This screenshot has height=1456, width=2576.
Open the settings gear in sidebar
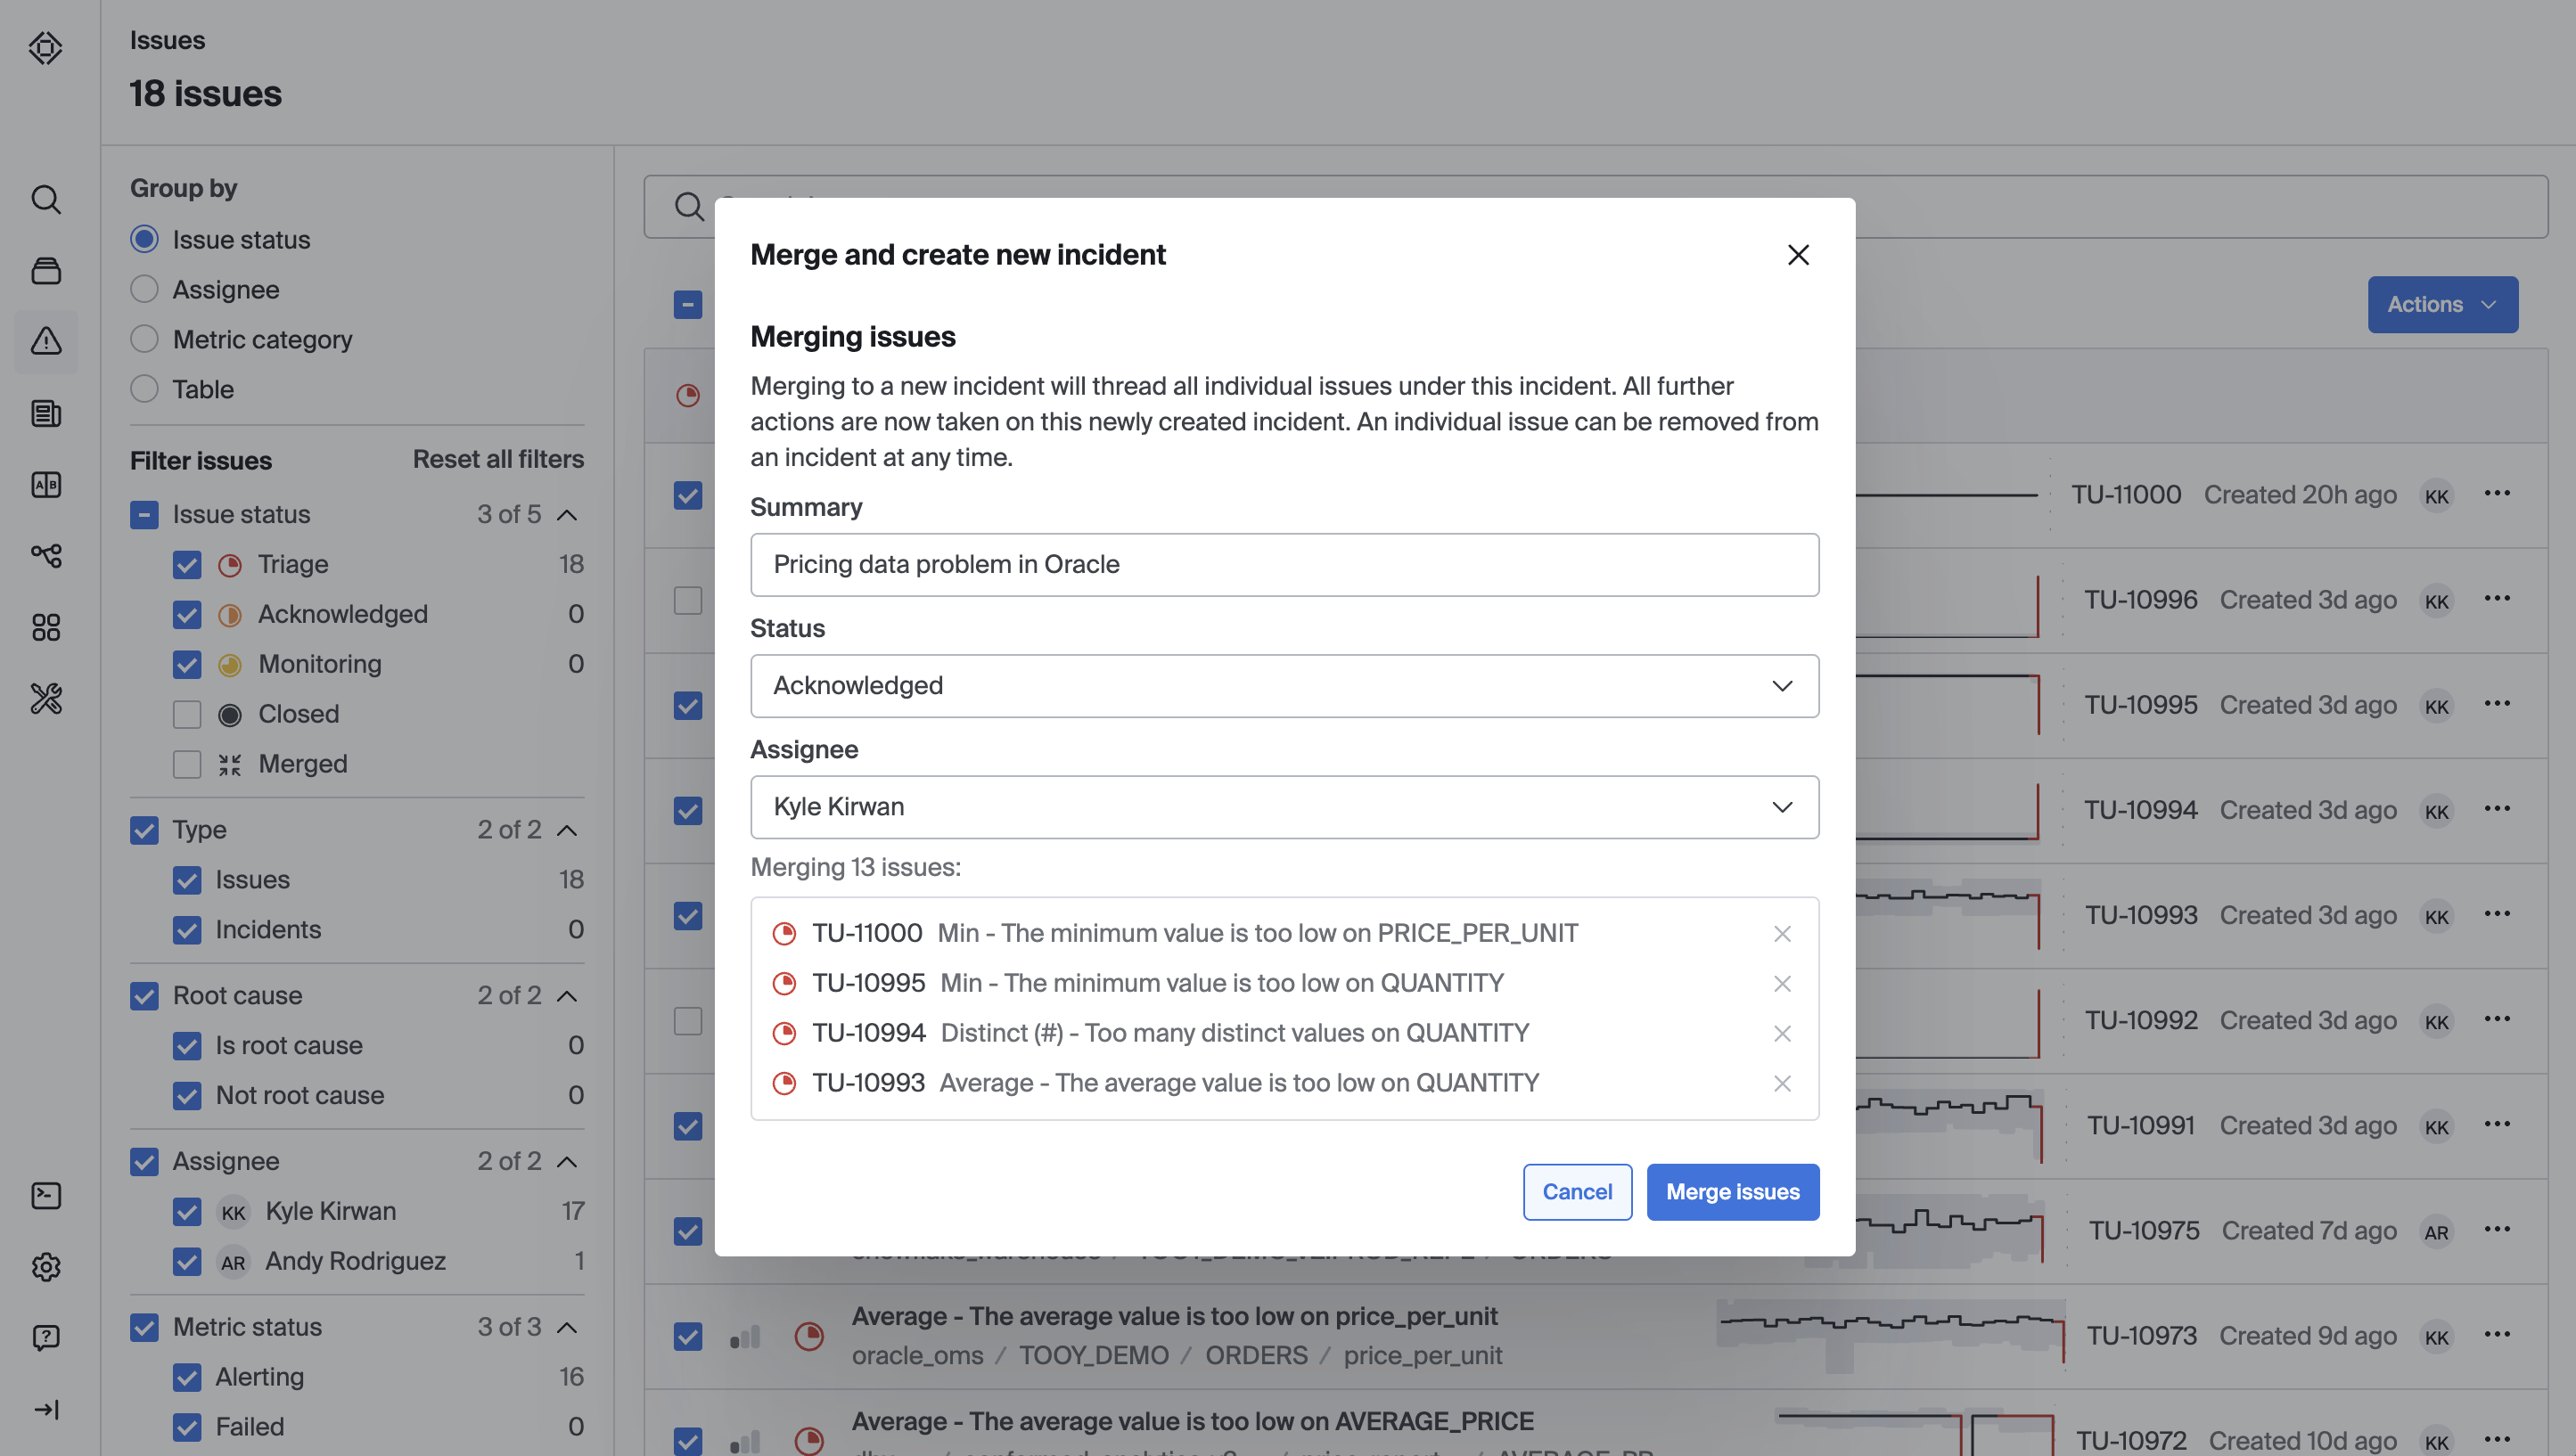coord(46,1267)
